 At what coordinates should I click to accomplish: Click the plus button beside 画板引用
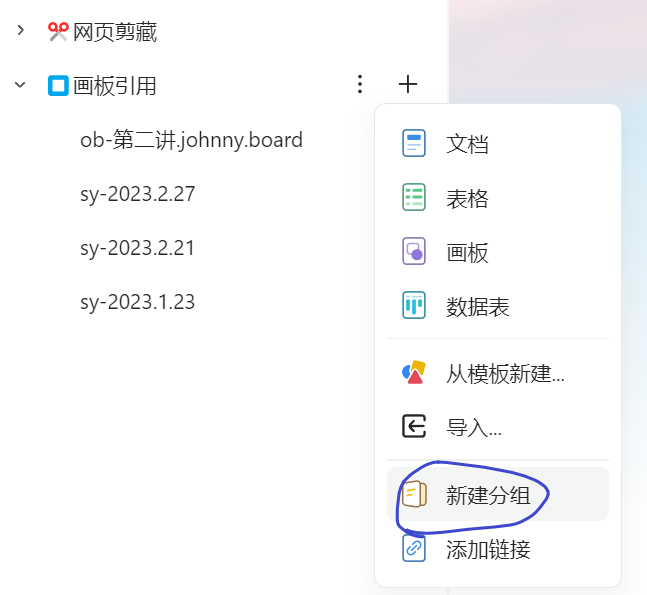(408, 84)
